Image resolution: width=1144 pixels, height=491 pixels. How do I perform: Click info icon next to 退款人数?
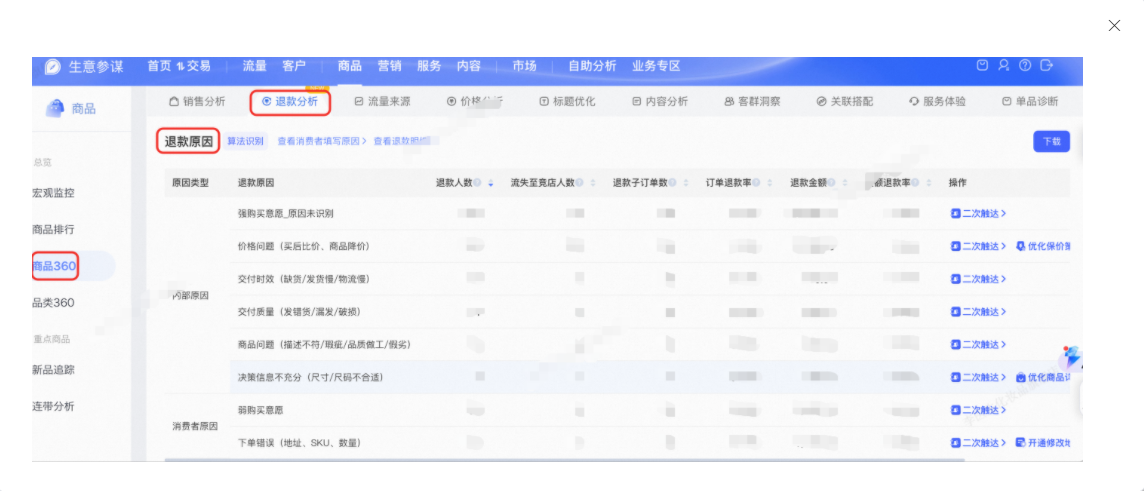(x=476, y=183)
